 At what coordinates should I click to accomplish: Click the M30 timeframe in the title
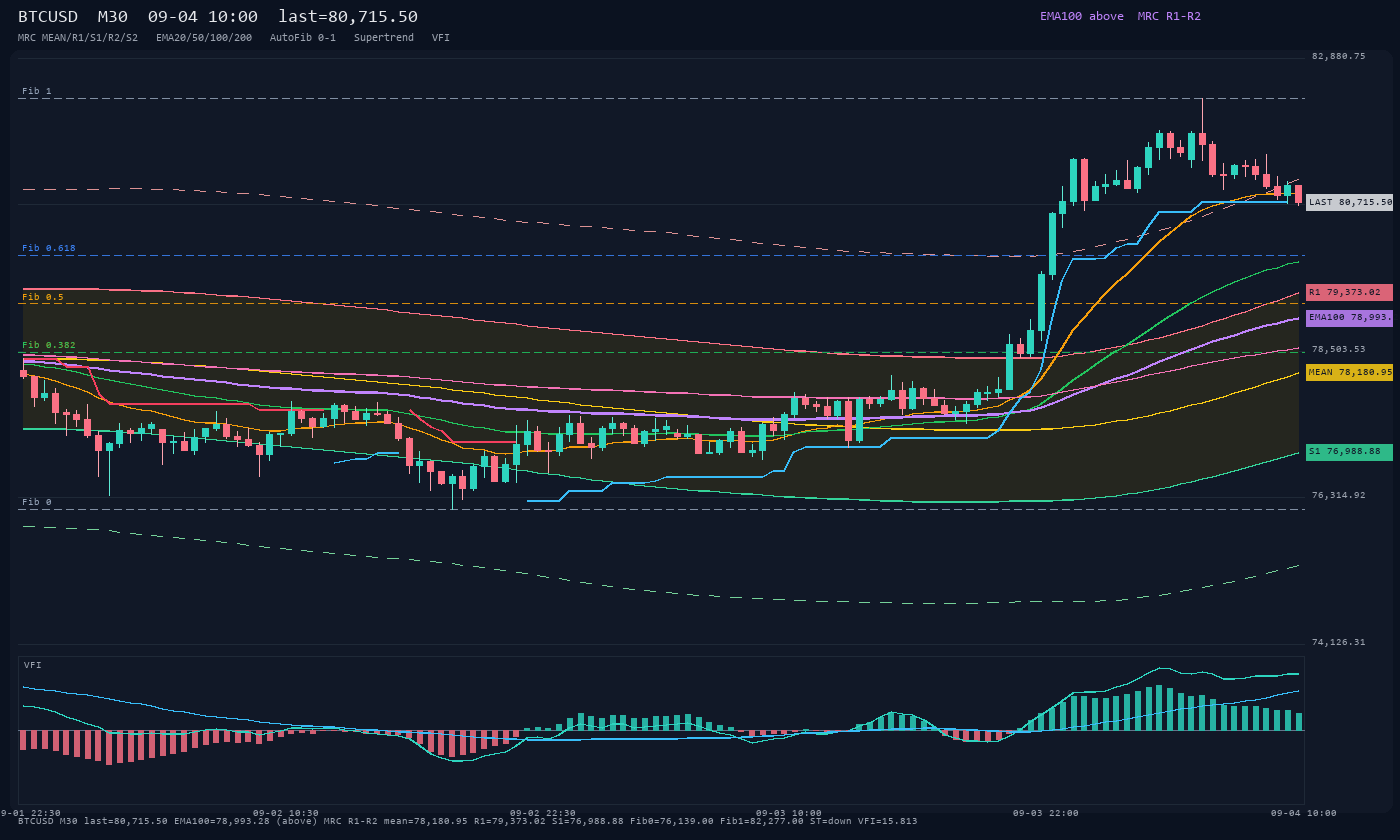click(x=112, y=17)
